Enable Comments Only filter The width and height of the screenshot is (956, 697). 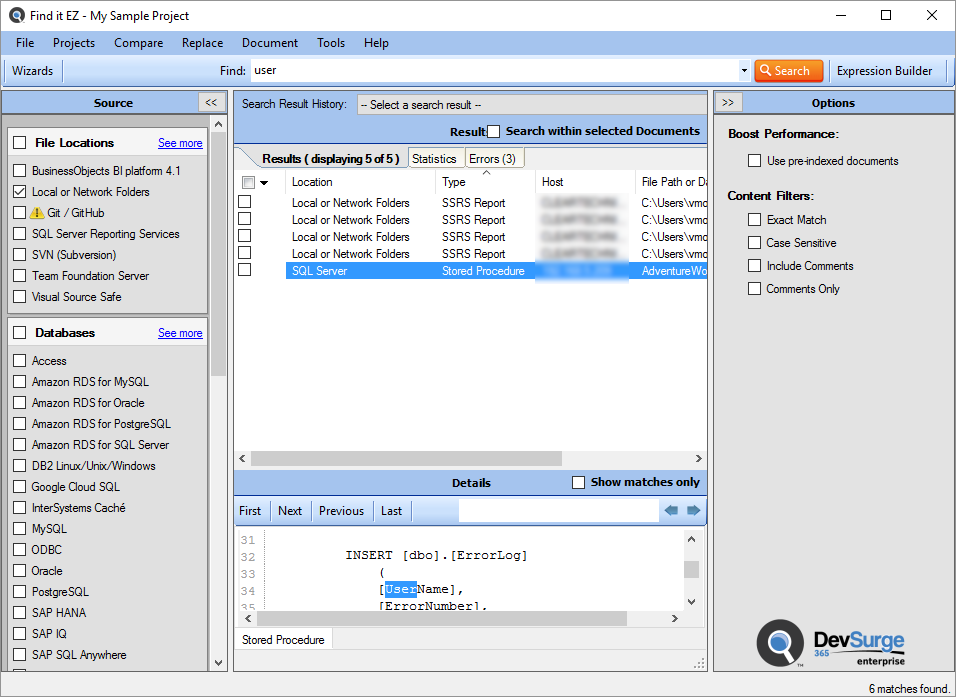(755, 288)
